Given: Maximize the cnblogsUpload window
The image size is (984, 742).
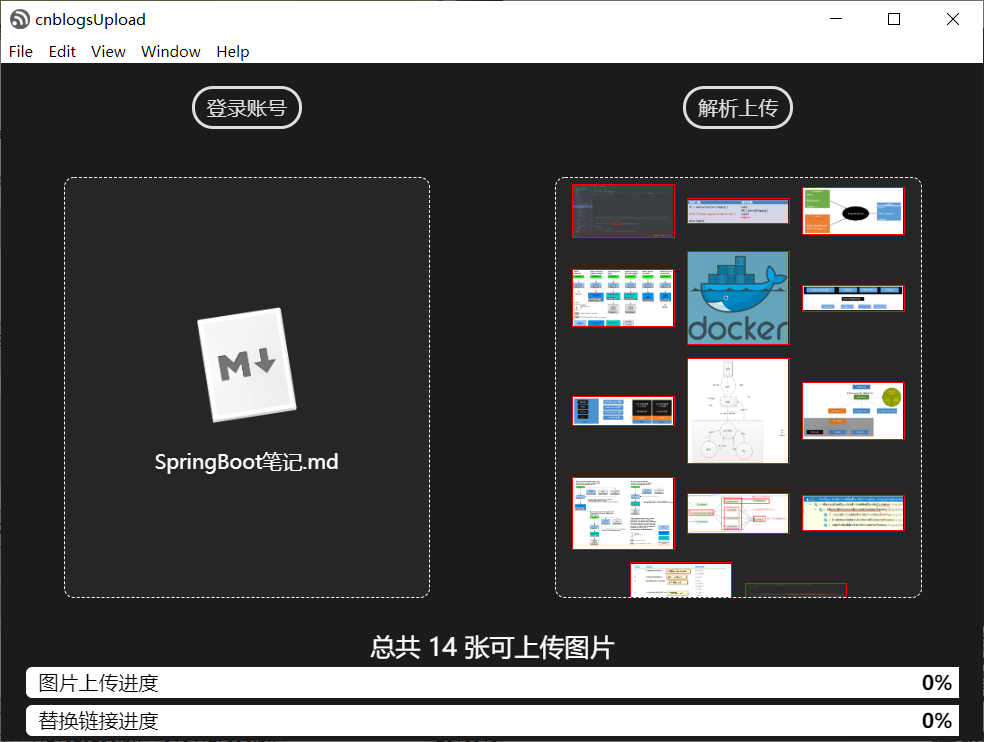Looking at the screenshot, I should [894, 19].
